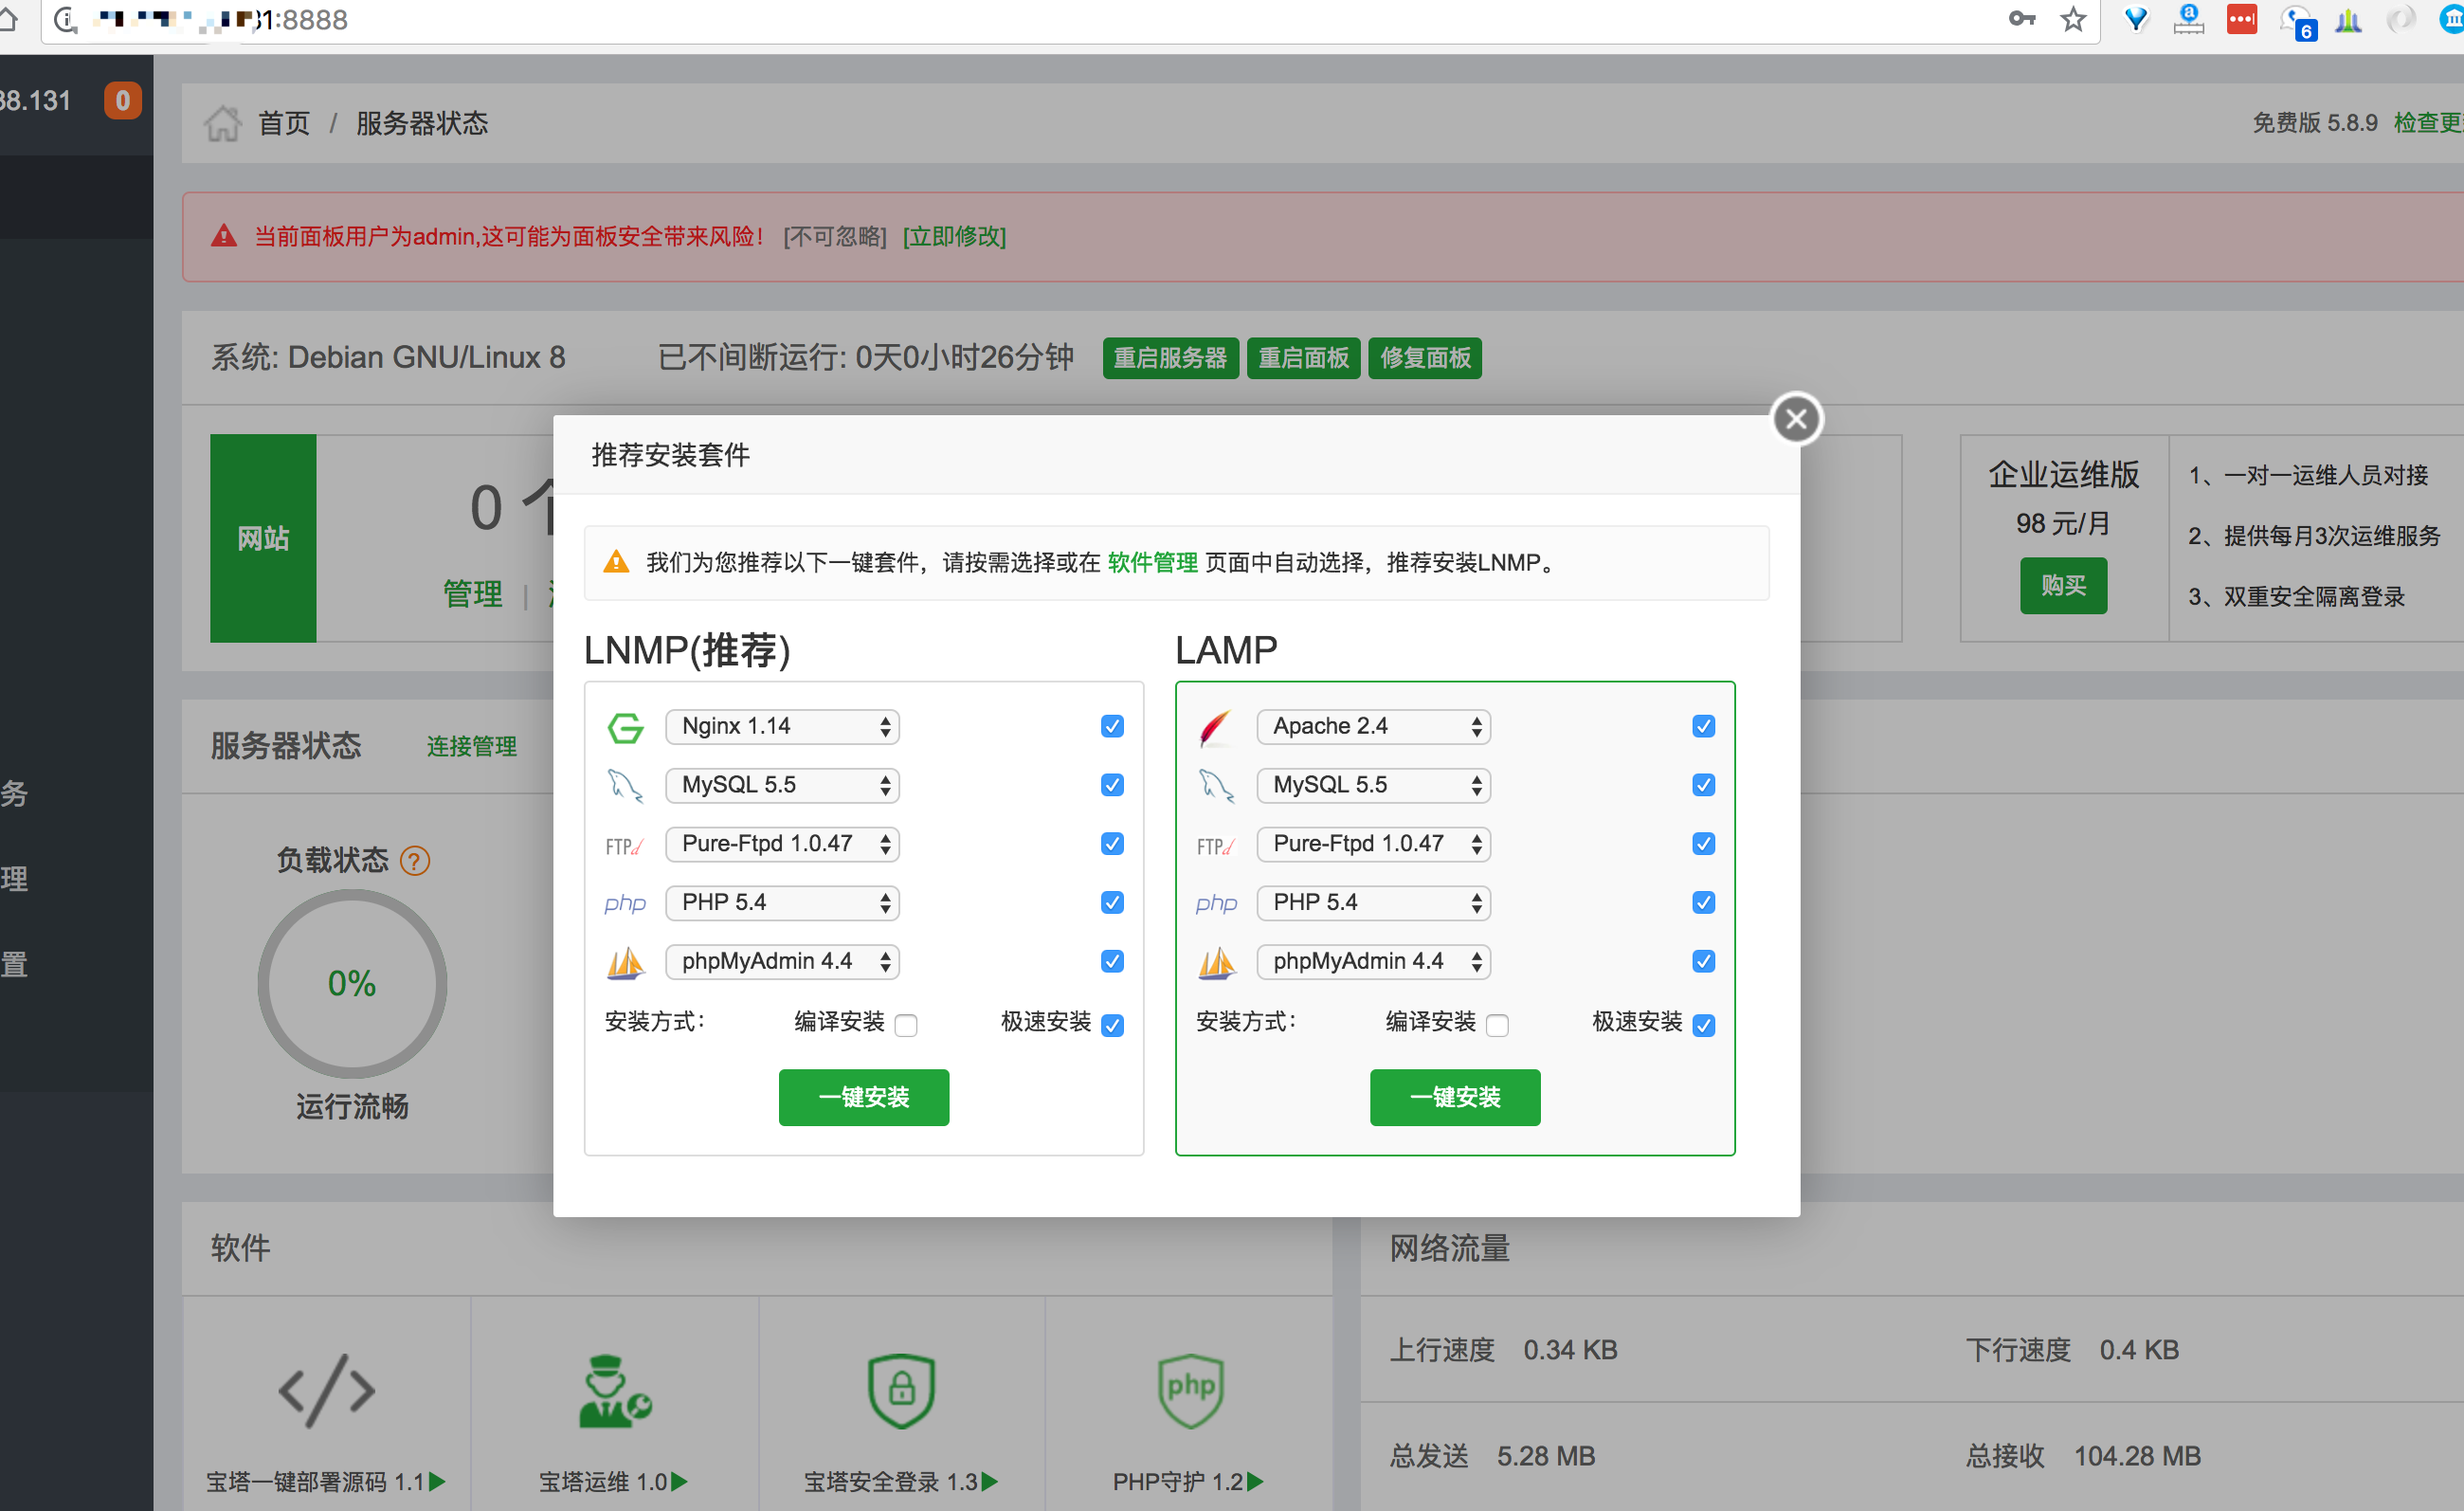Uncheck LAMP Pure-Ftpd 1.0.47 checkbox

coord(1704,844)
